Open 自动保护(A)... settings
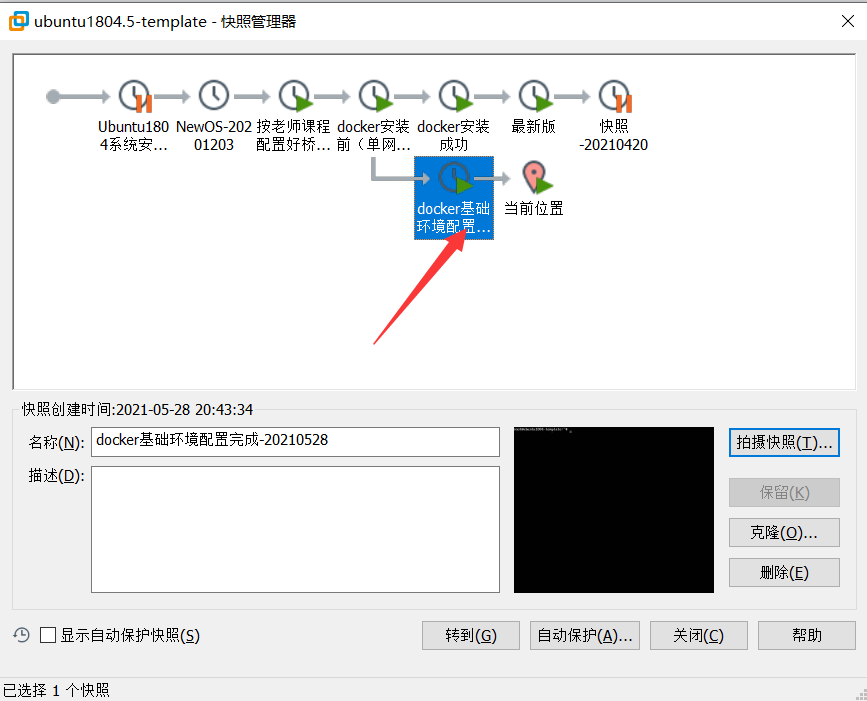Viewport: 867px width, 701px height. 584,635
